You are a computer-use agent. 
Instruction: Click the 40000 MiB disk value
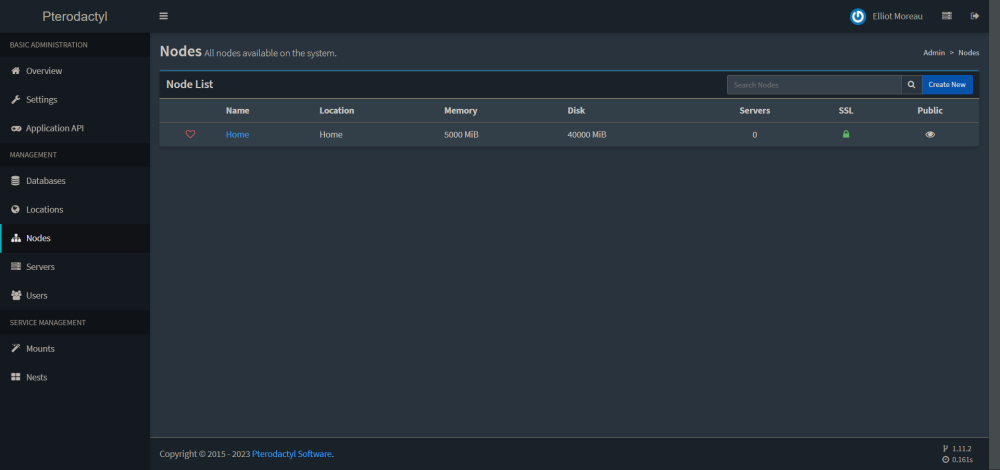pos(587,135)
